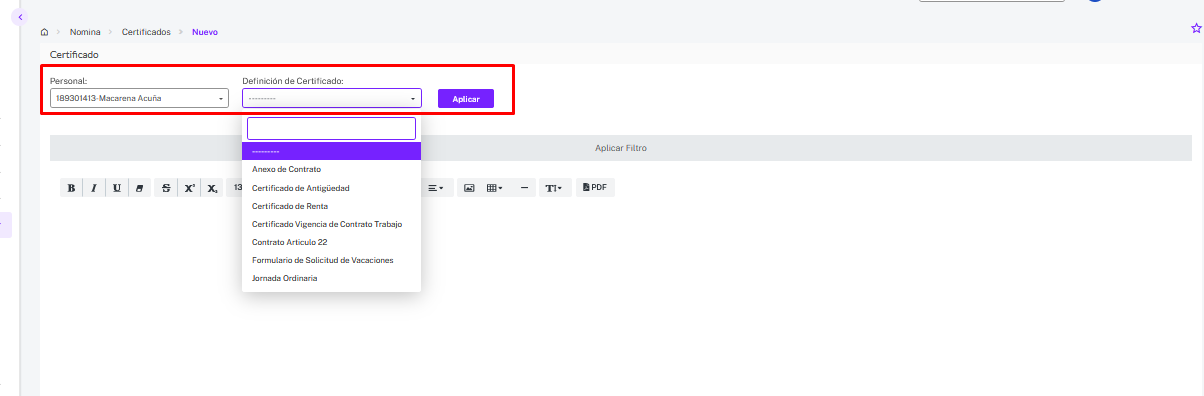Select Certificado de Renta option
This screenshot has height=396, width=1204.
331,206
